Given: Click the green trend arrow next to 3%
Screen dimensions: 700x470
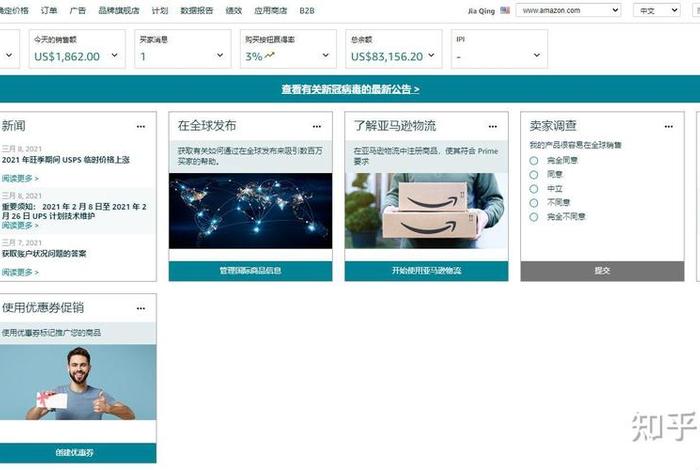Looking at the screenshot, I should click(270, 56).
